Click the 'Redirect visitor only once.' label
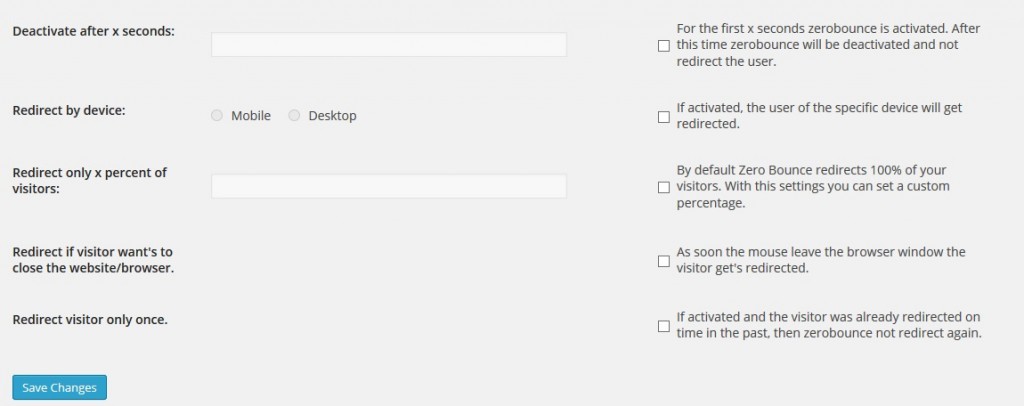This screenshot has height=406, width=1024. point(89,320)
